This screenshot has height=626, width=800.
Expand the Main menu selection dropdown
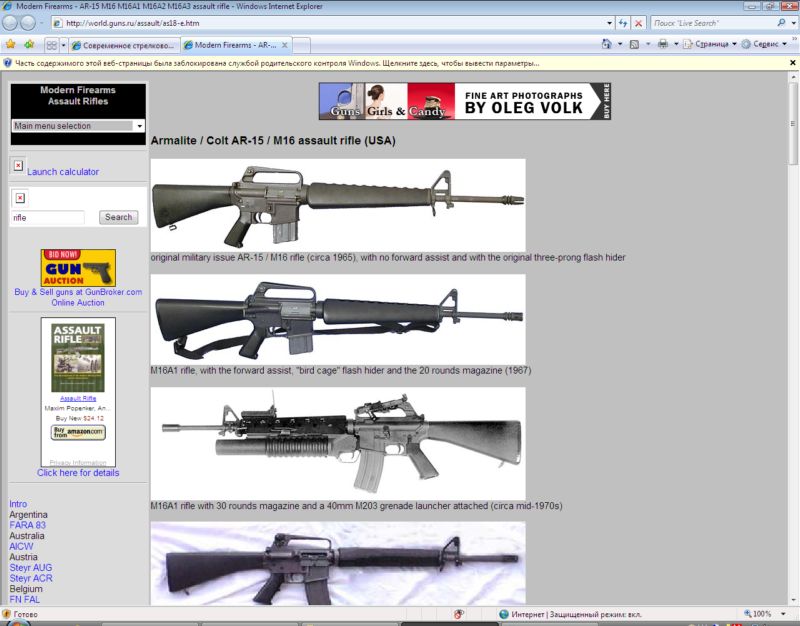click(x=139, y=126)
